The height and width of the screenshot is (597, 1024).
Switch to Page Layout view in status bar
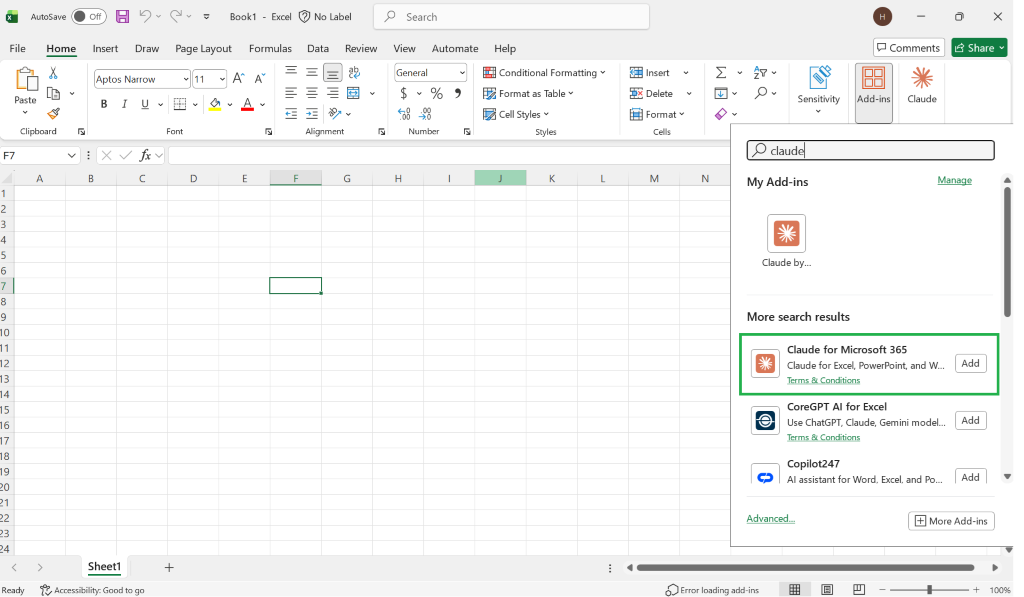(x=827, y=590)
